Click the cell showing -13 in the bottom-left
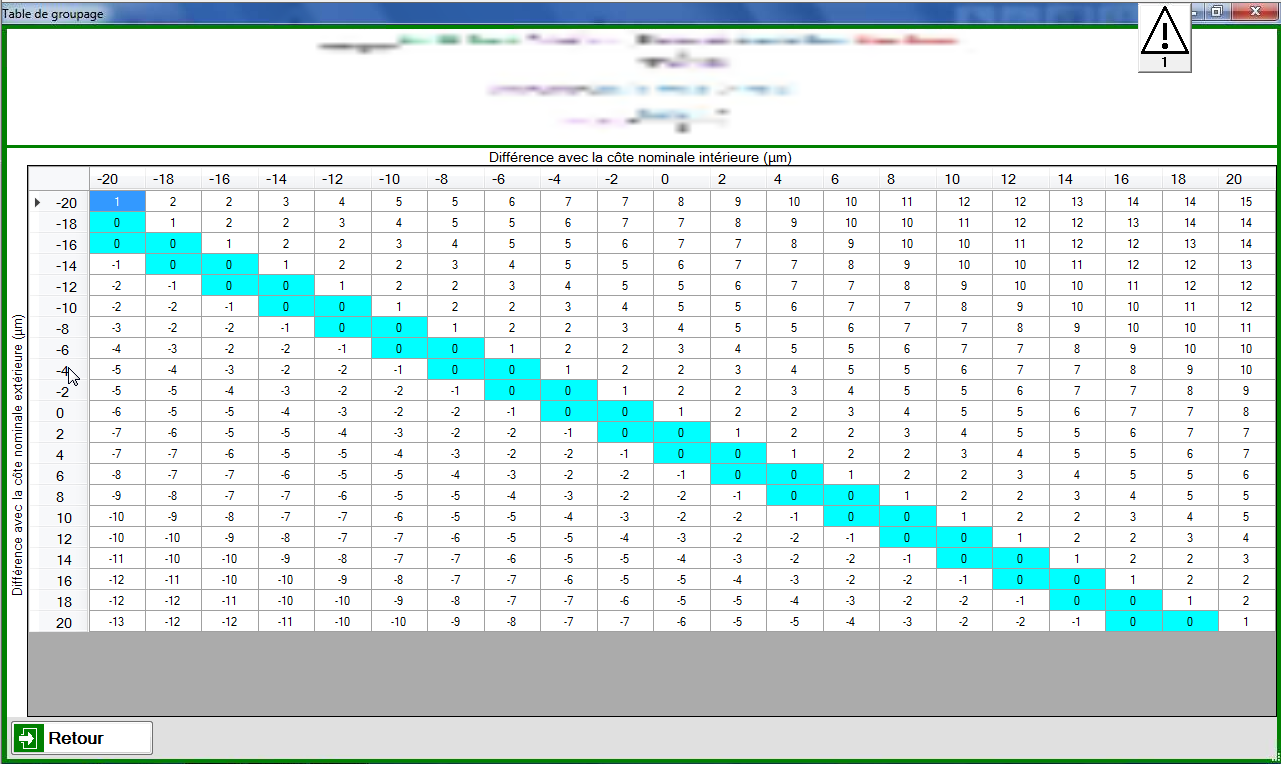Viewport: 1281px width, 764px height. click(x=118, y=622)
